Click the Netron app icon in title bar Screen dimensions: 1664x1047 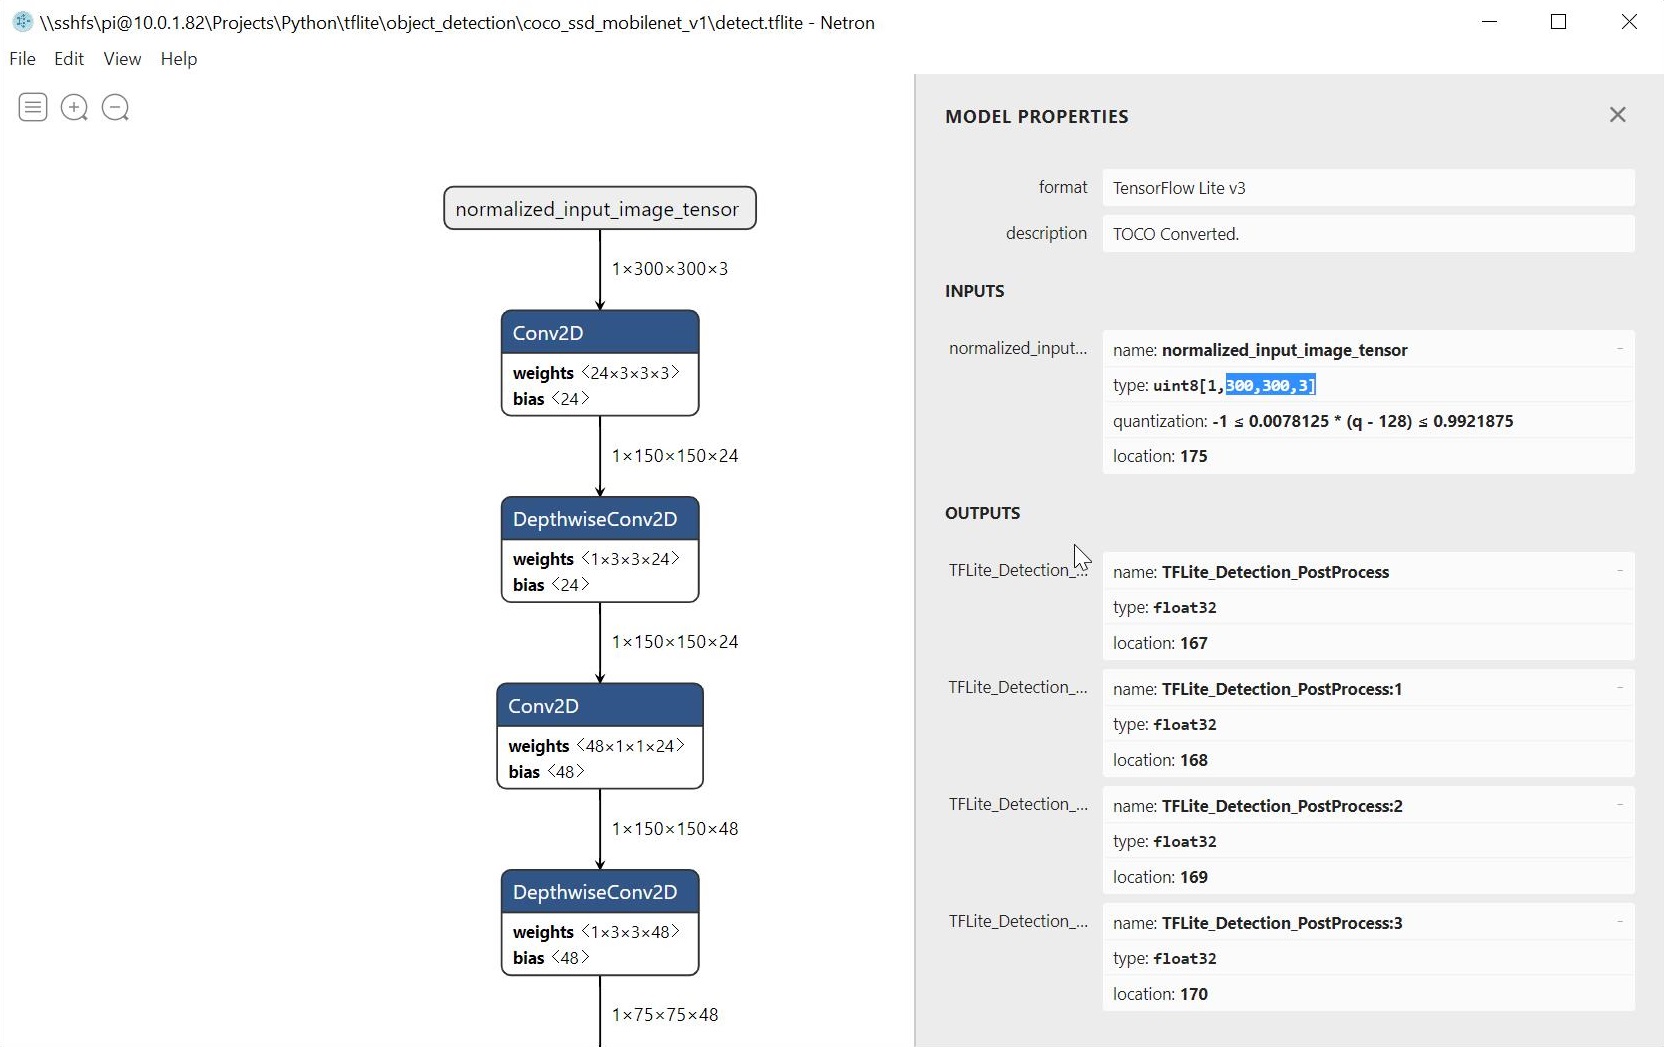coord(22,22)
